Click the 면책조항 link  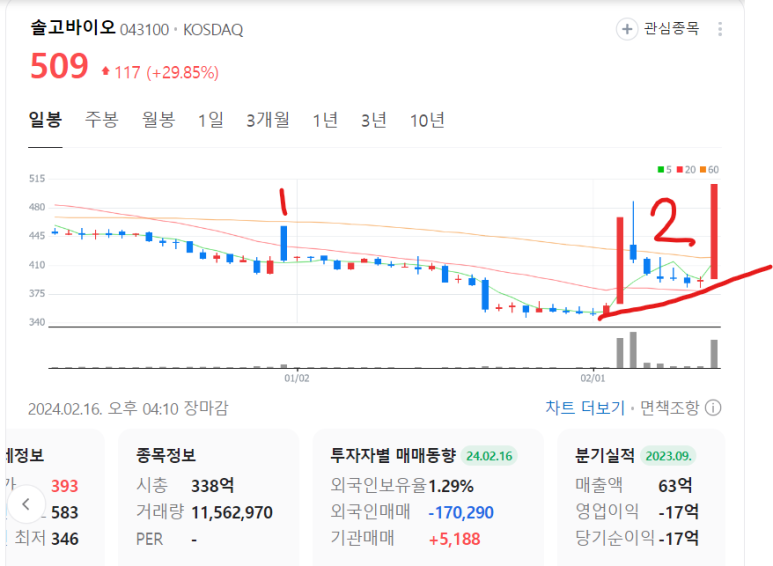669,408
